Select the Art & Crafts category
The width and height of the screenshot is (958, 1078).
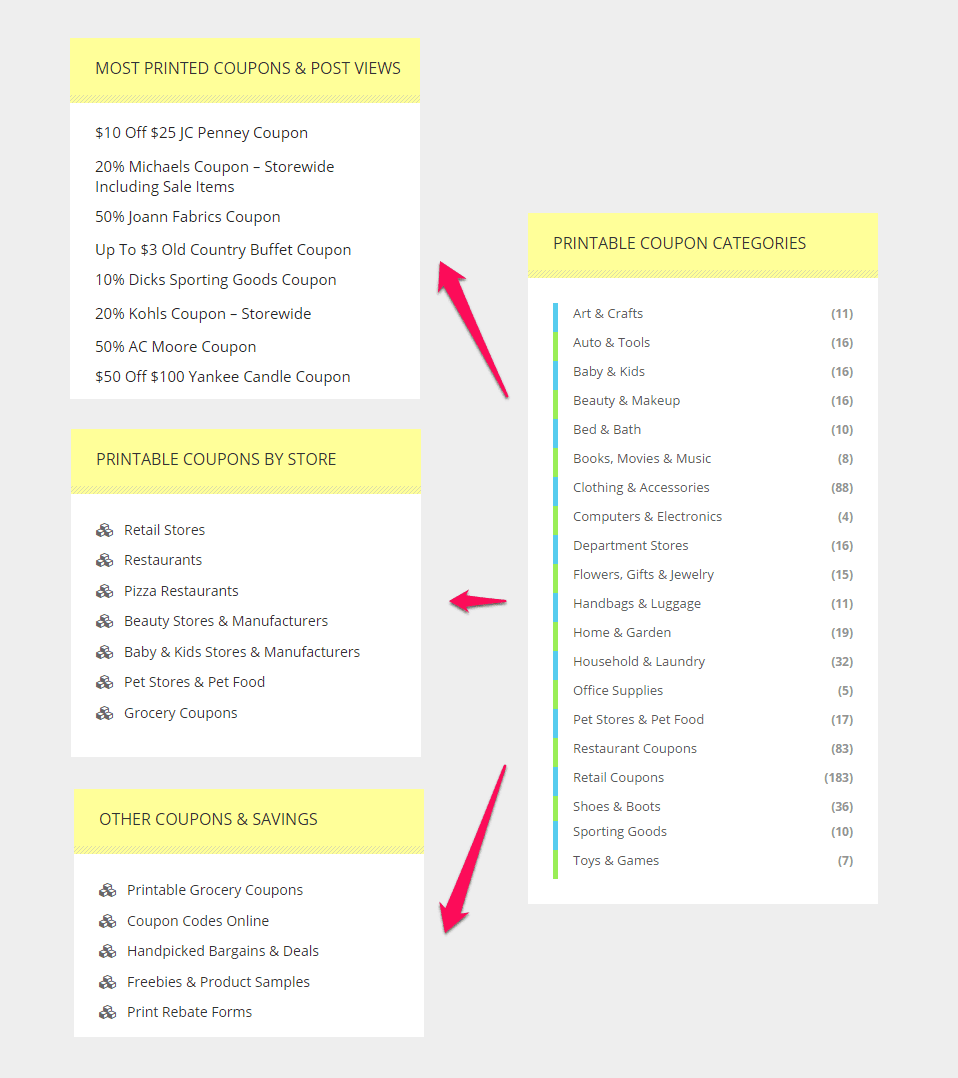pos(607,314)
